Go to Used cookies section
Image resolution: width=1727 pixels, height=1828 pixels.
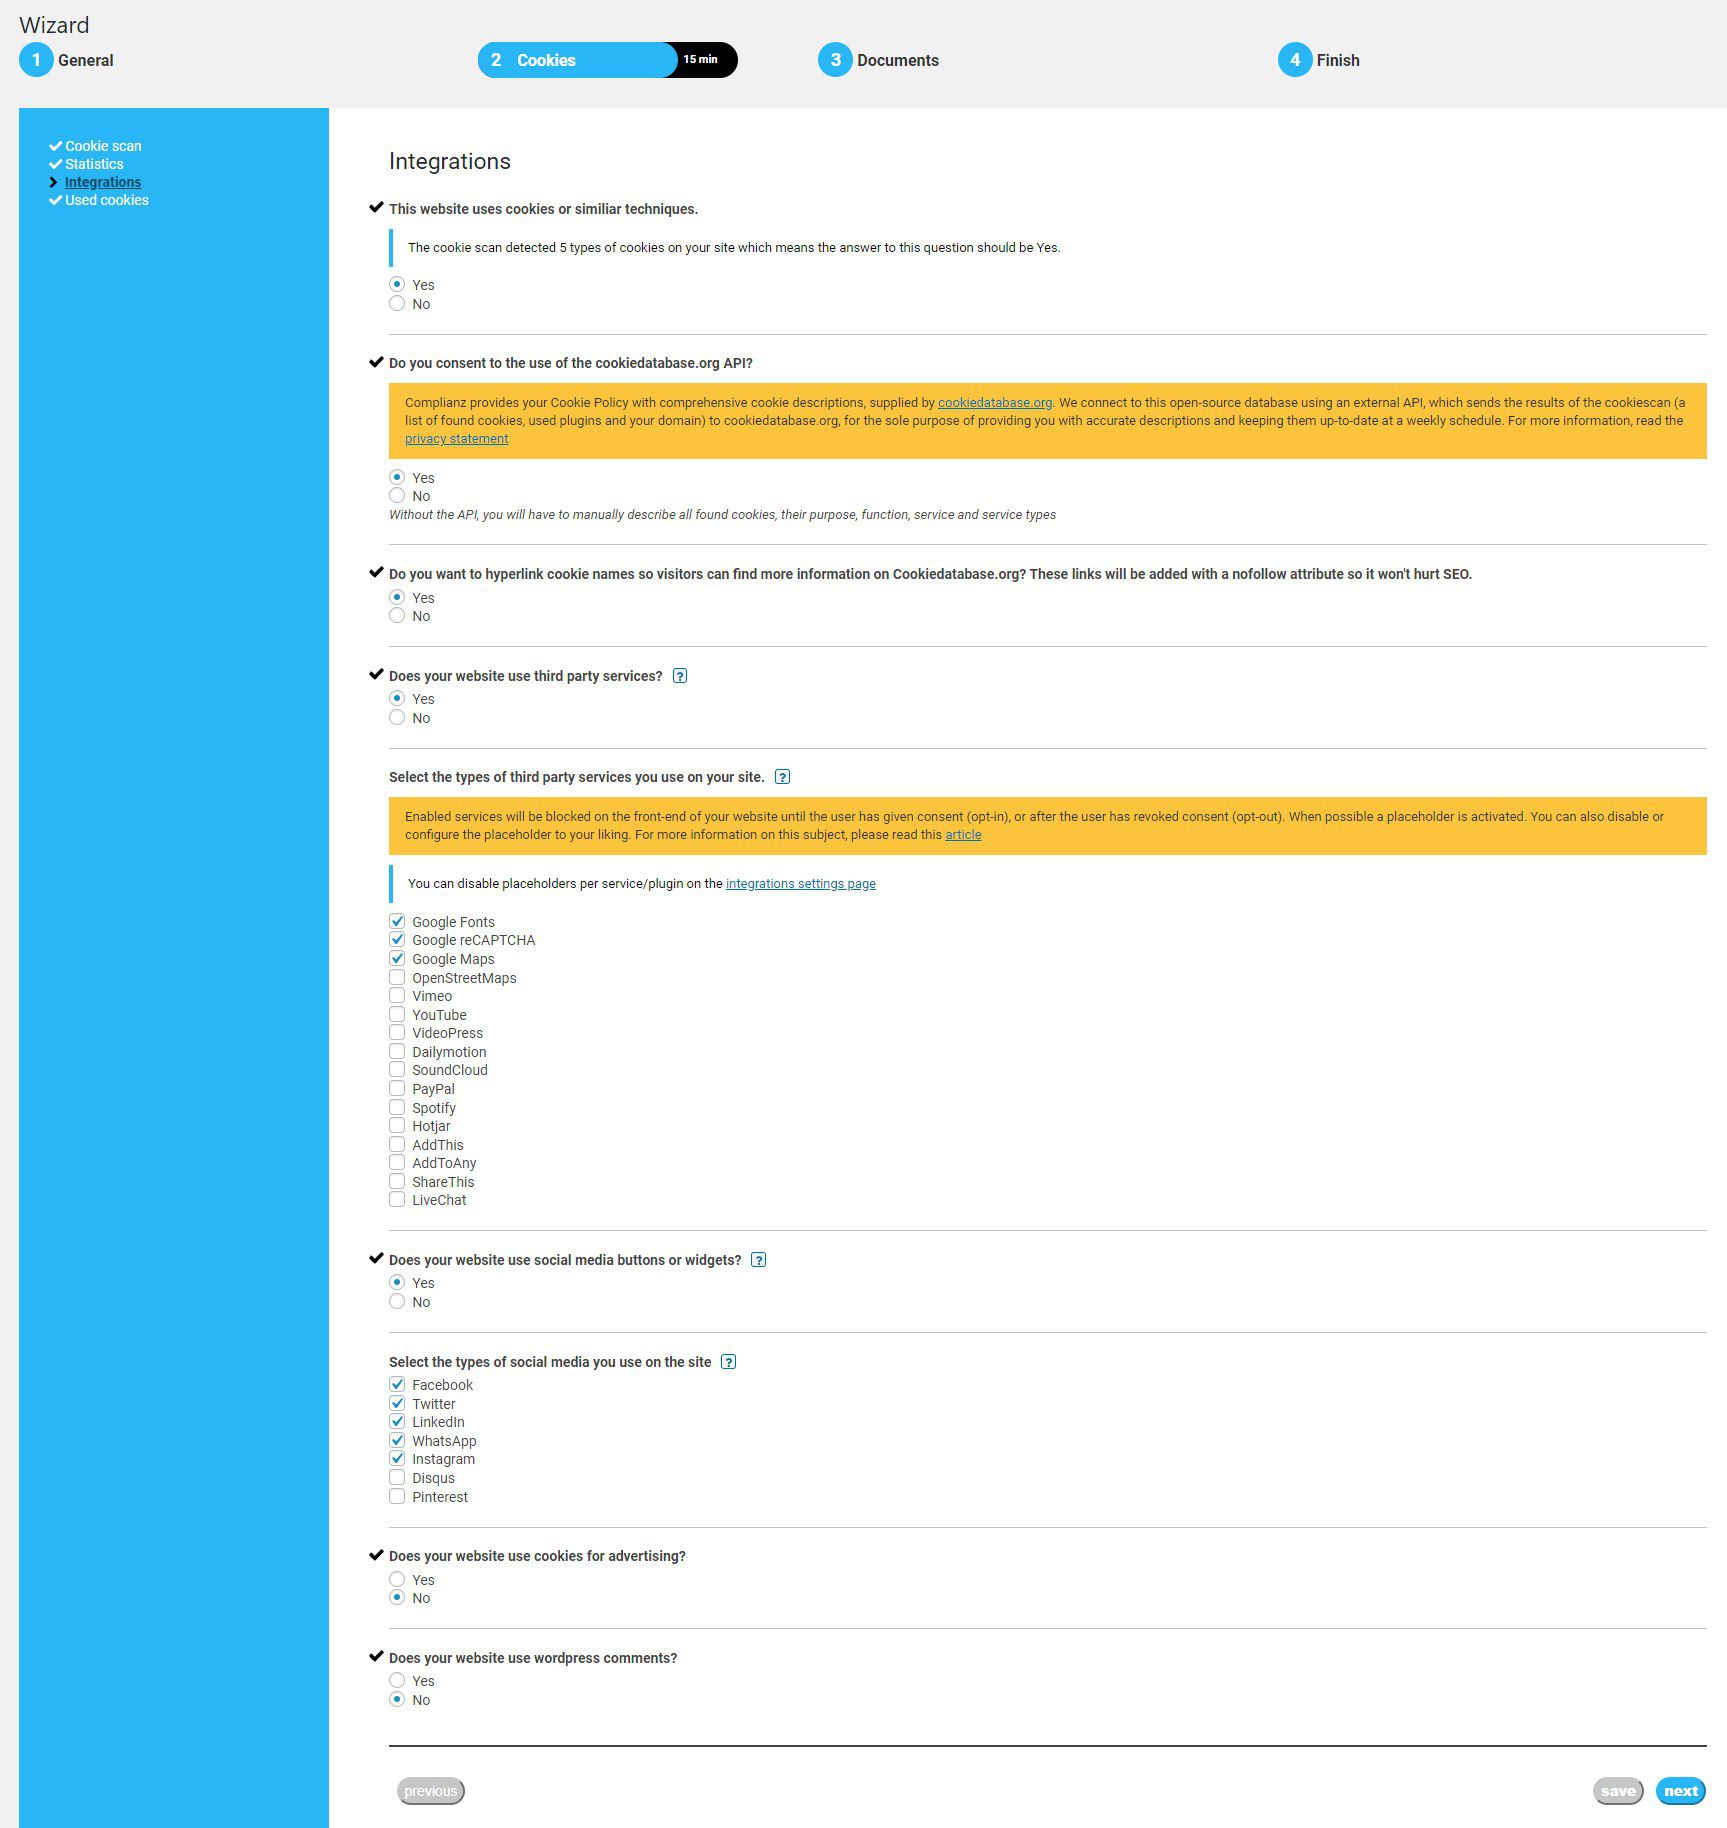107,200
